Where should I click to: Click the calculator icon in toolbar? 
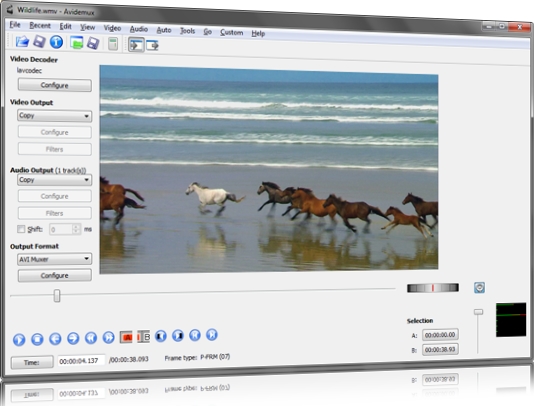(x=113, y=44)
